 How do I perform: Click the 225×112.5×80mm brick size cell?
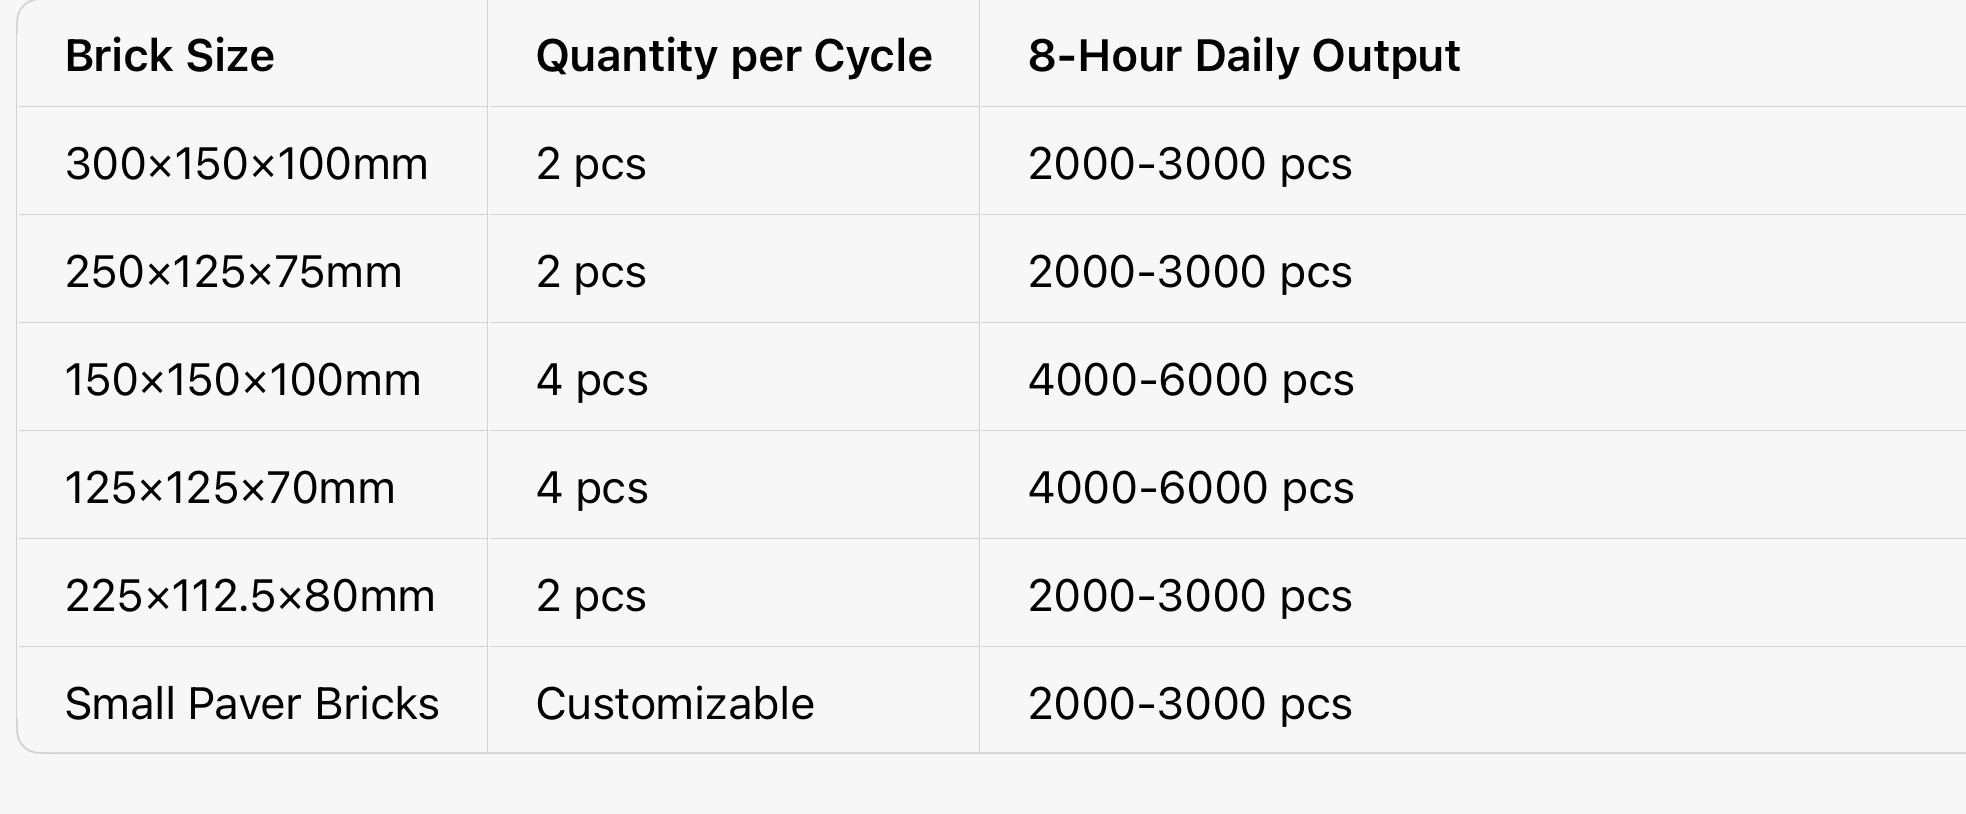[250, 596]
